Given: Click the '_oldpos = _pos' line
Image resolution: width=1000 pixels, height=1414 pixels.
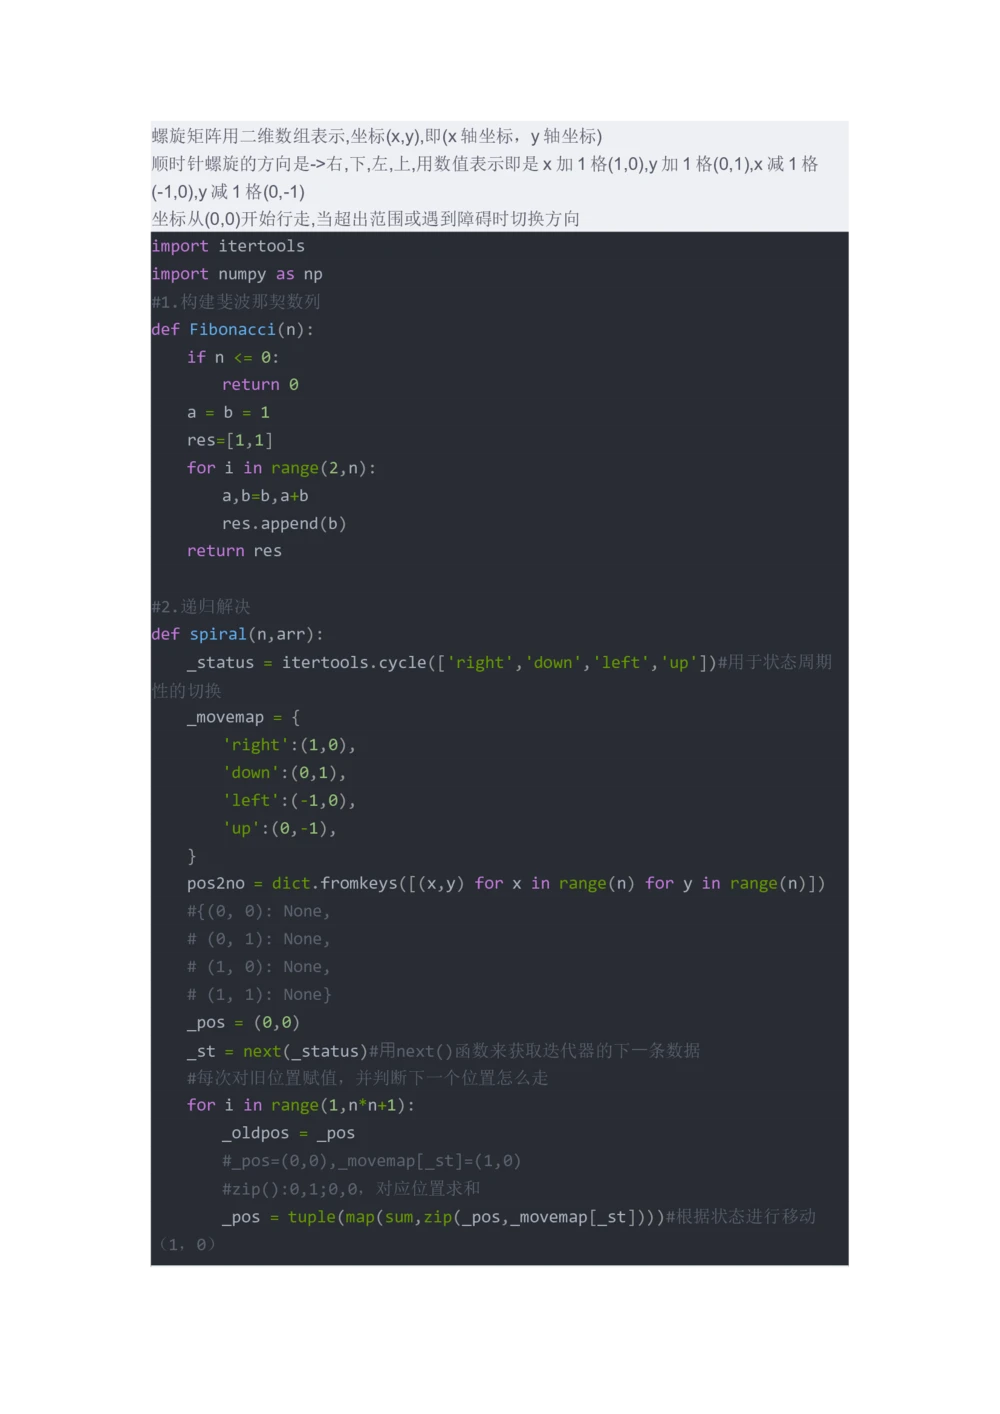Looking at the screenshot, I should 288,1133.
